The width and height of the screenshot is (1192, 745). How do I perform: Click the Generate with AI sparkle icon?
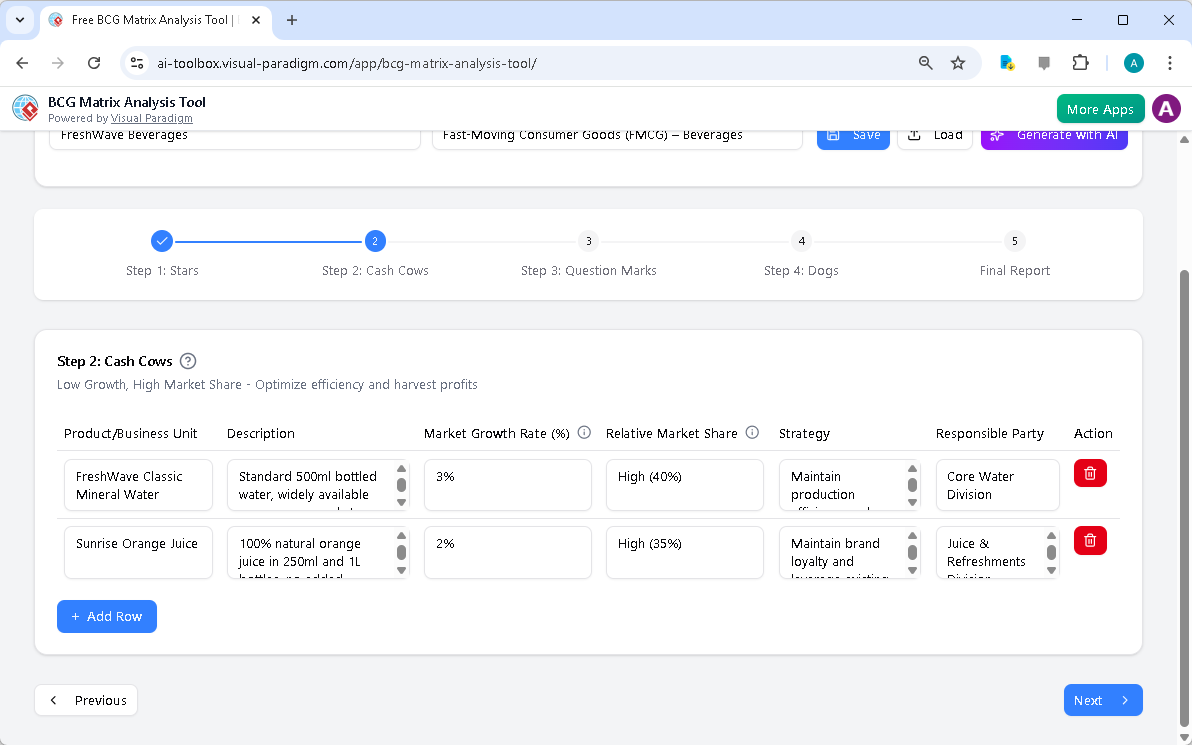pyautogui.click(x=995, y=134)
